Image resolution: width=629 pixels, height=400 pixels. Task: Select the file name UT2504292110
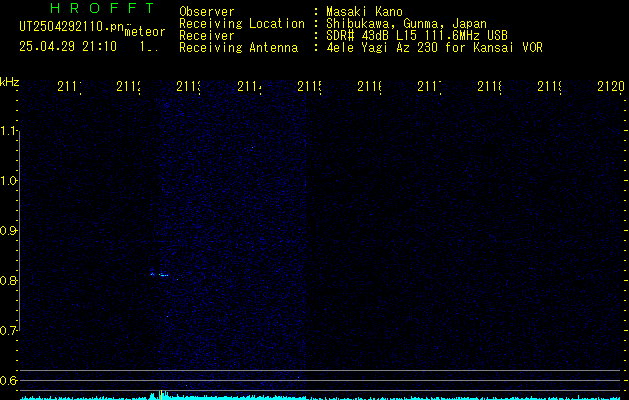[x=72, y=27]
